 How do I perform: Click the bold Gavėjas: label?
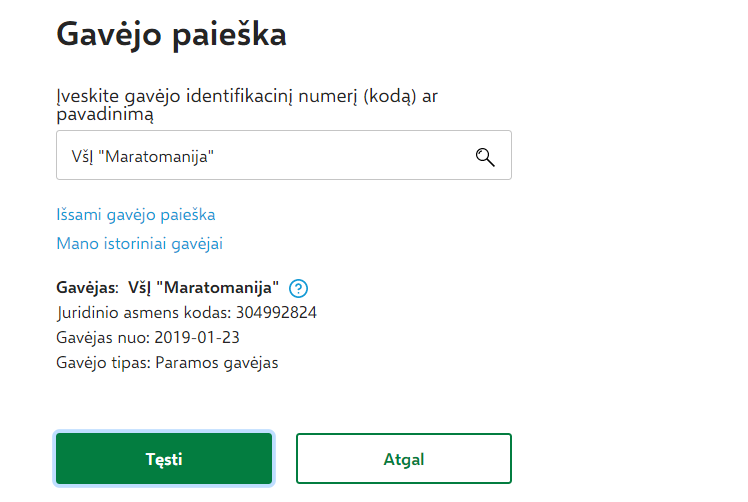tap(87, 288)
